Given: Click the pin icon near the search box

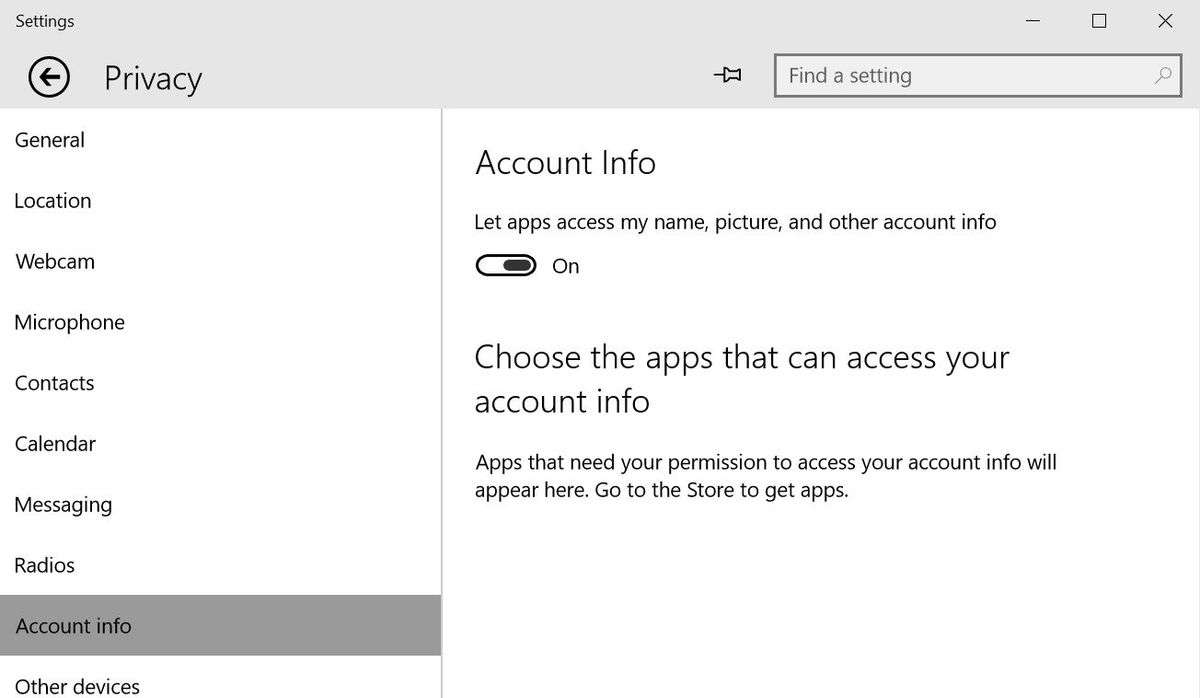Looking at the screenshot, I should [729, 75].
